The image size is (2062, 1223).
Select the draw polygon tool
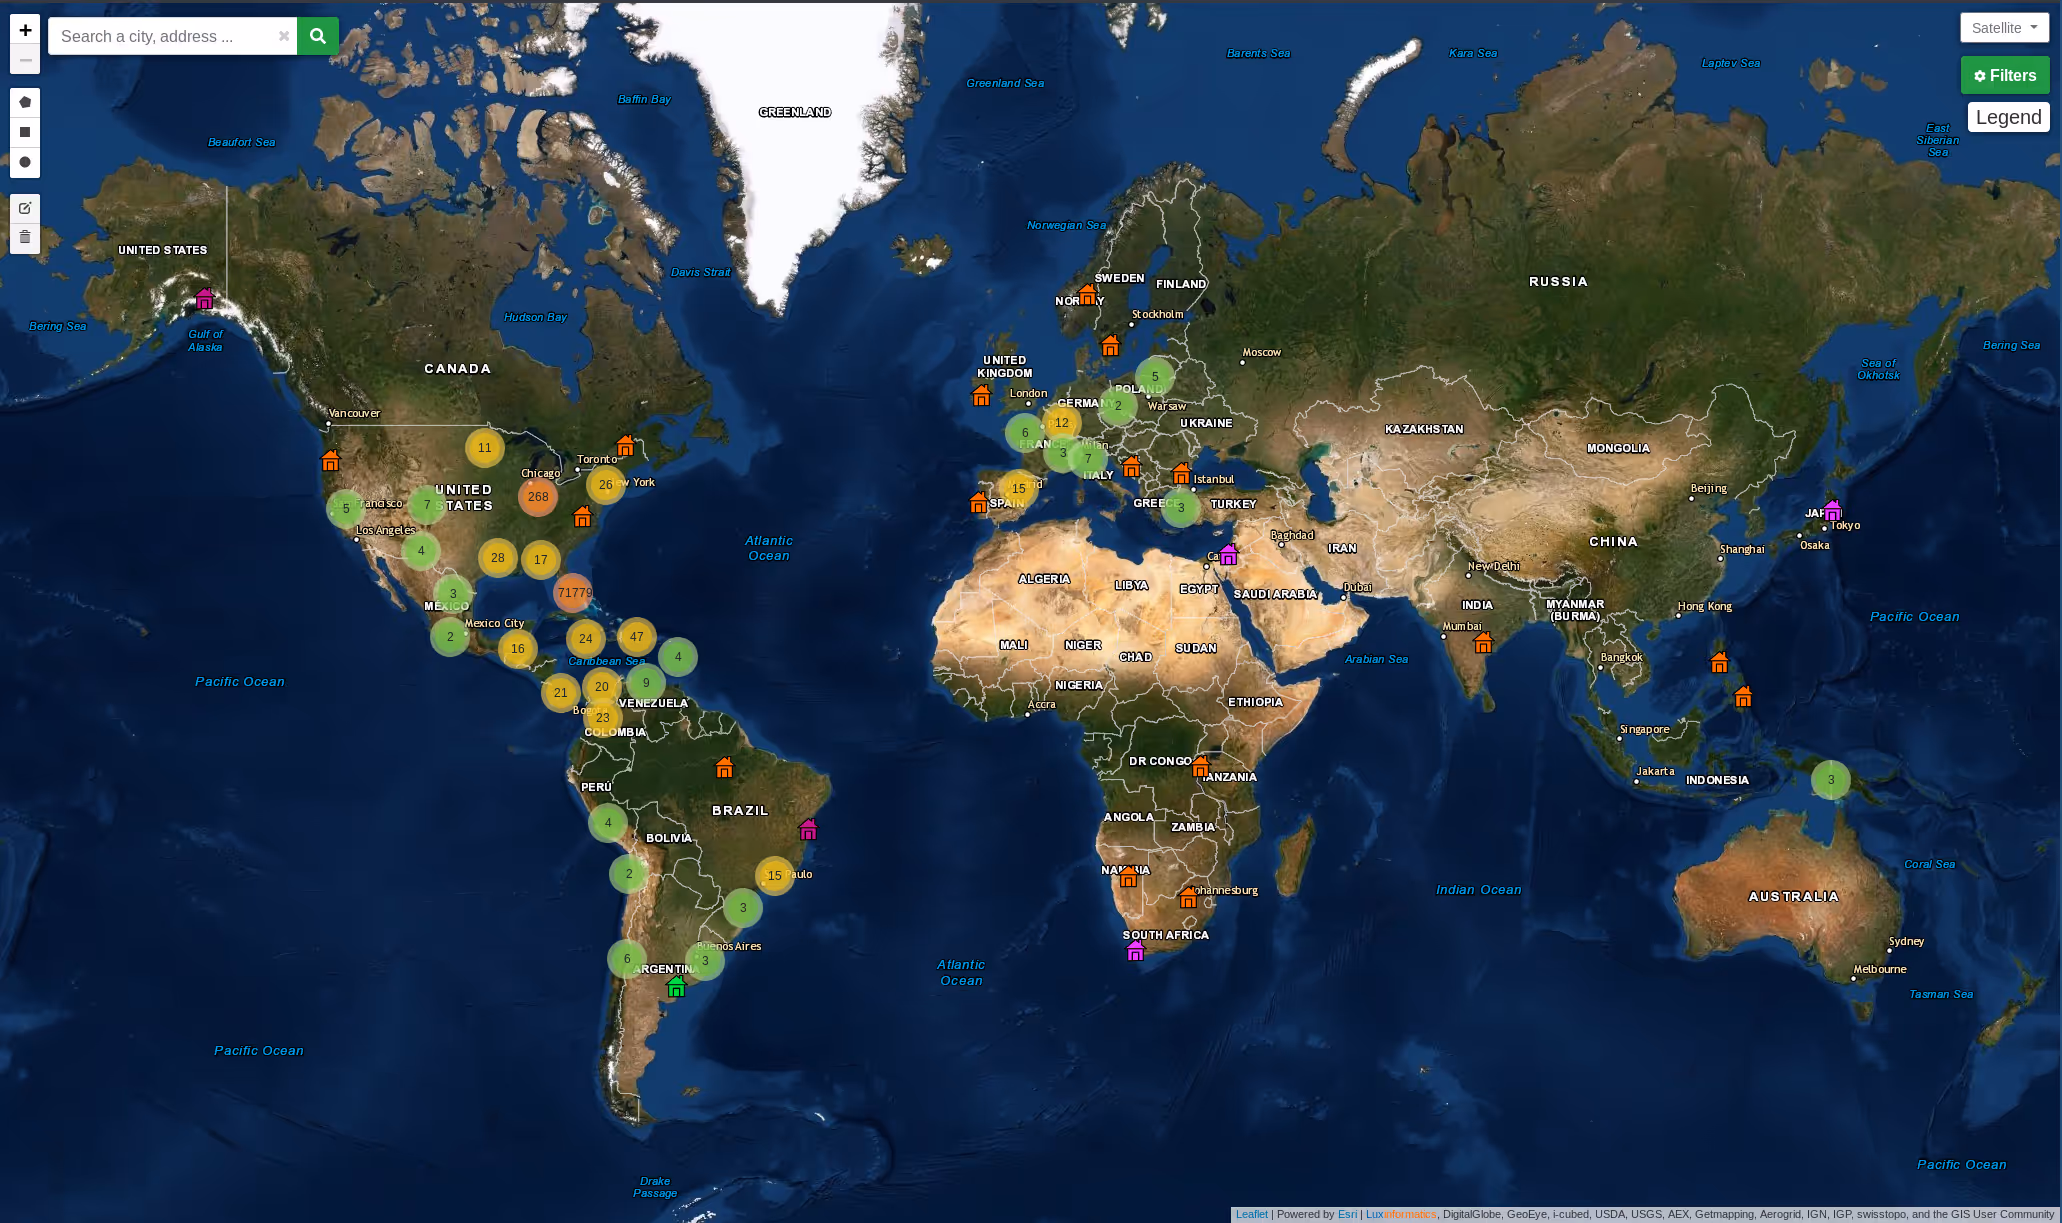tap(25, 102)
